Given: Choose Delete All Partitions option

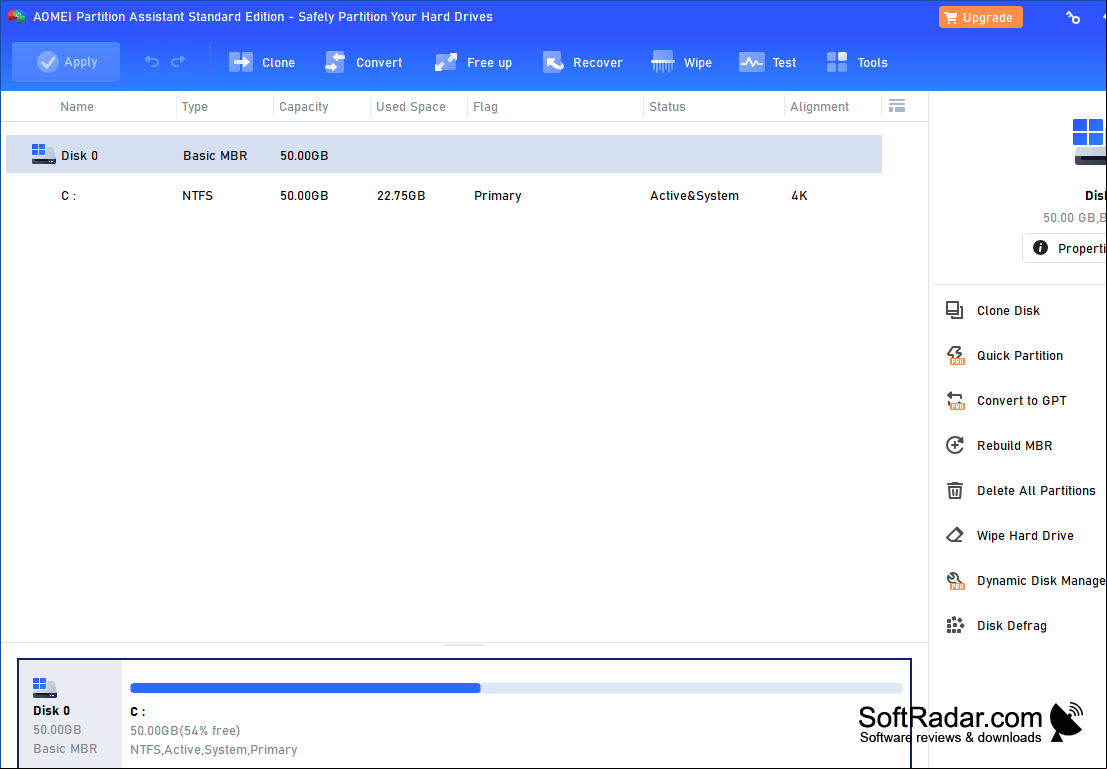Looking at the screenshot, I should [1036, 491].
